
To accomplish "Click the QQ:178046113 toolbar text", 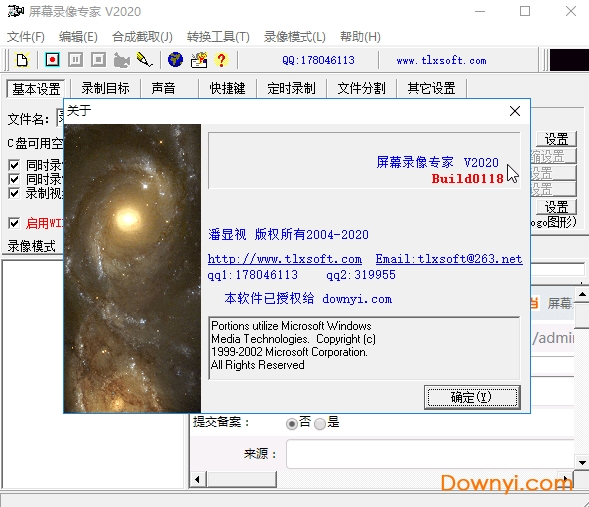I will tap(318, 60).
